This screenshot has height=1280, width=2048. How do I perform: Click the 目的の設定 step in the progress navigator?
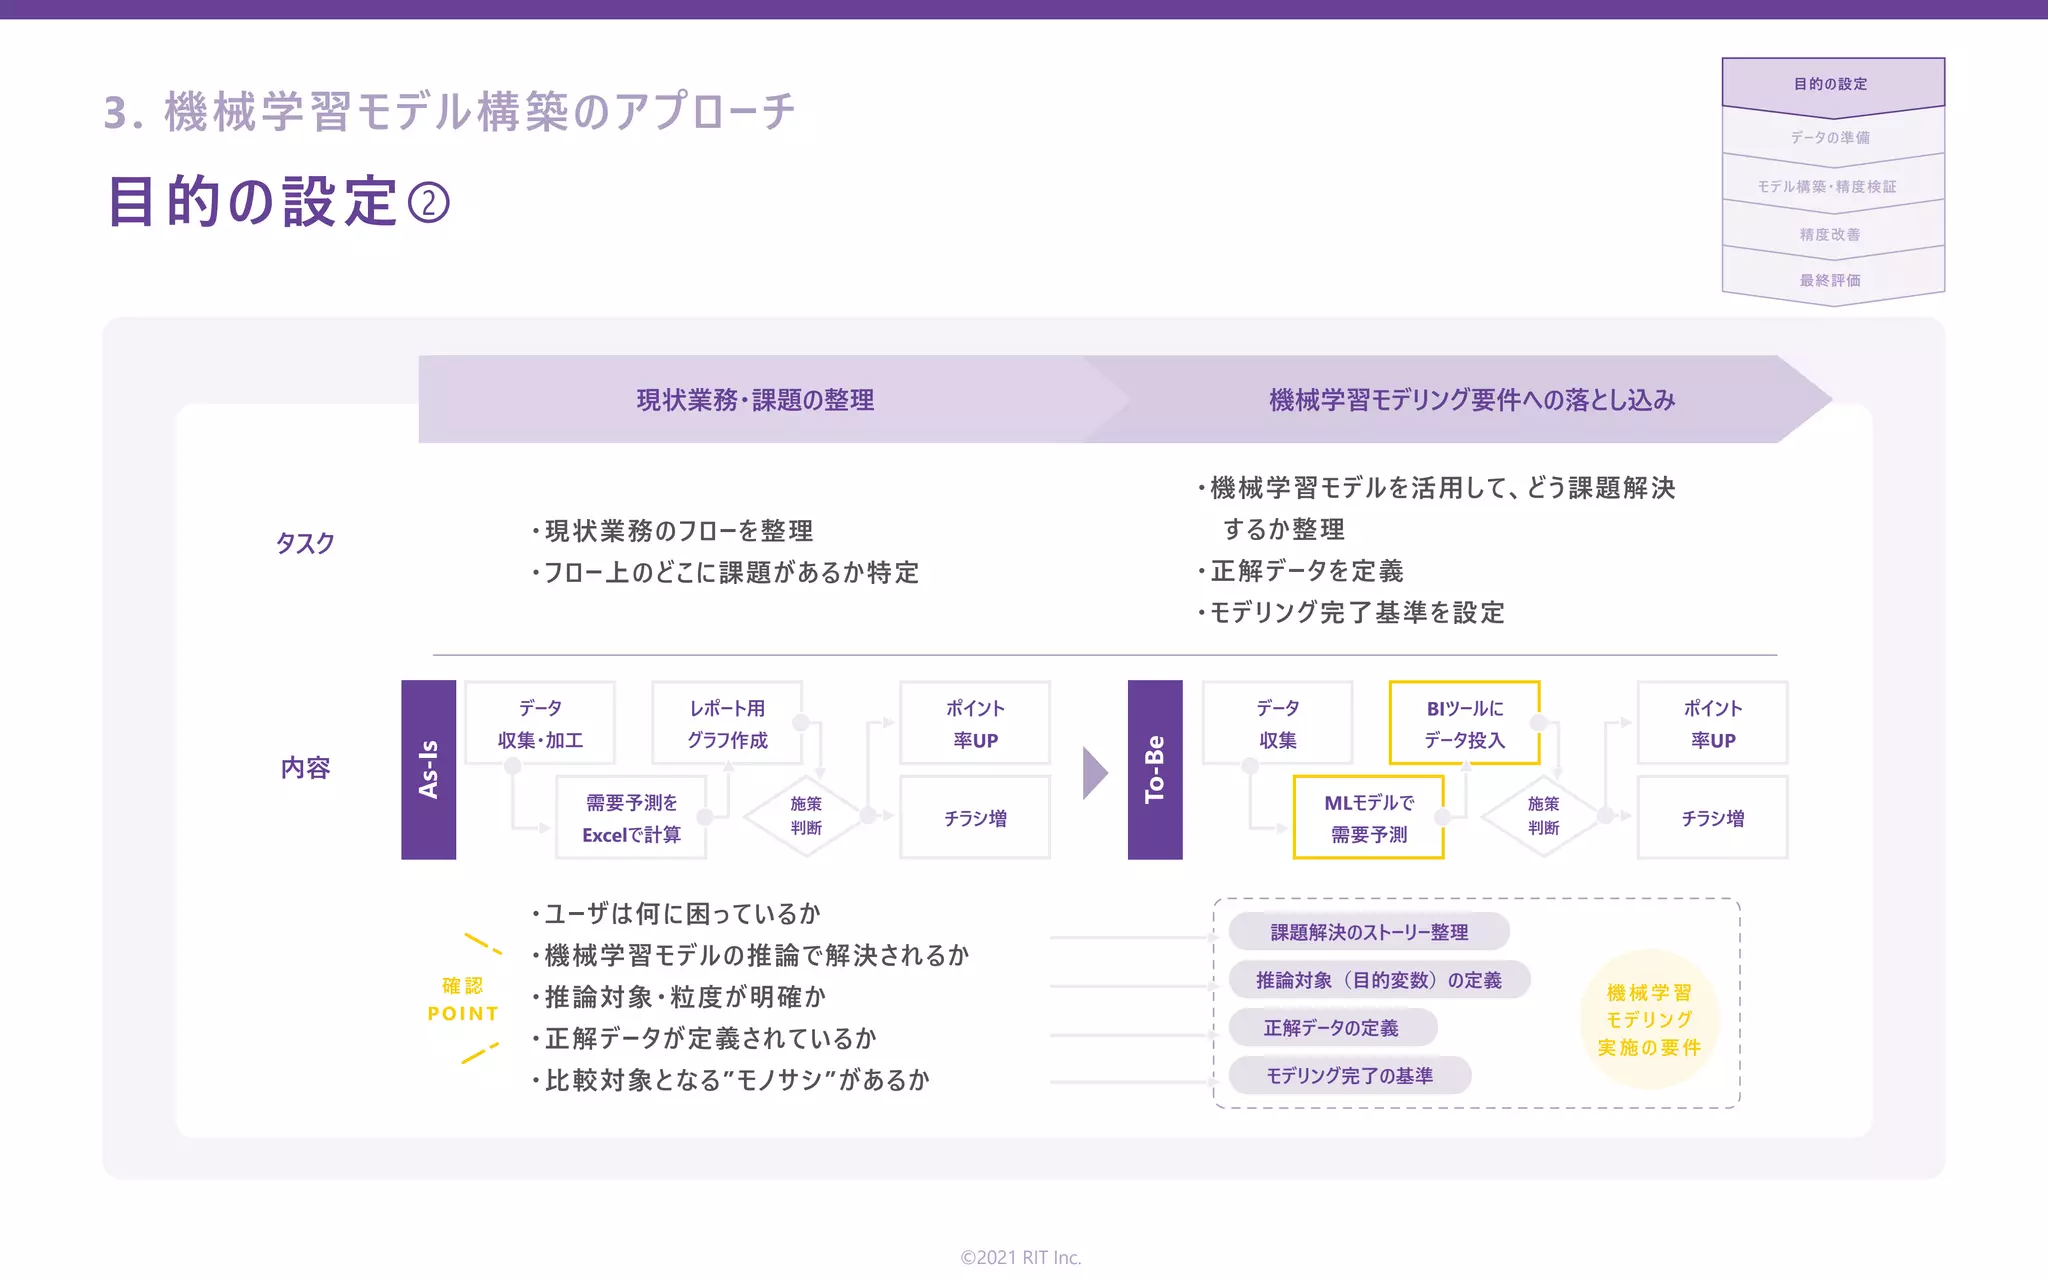point(1832,84)
